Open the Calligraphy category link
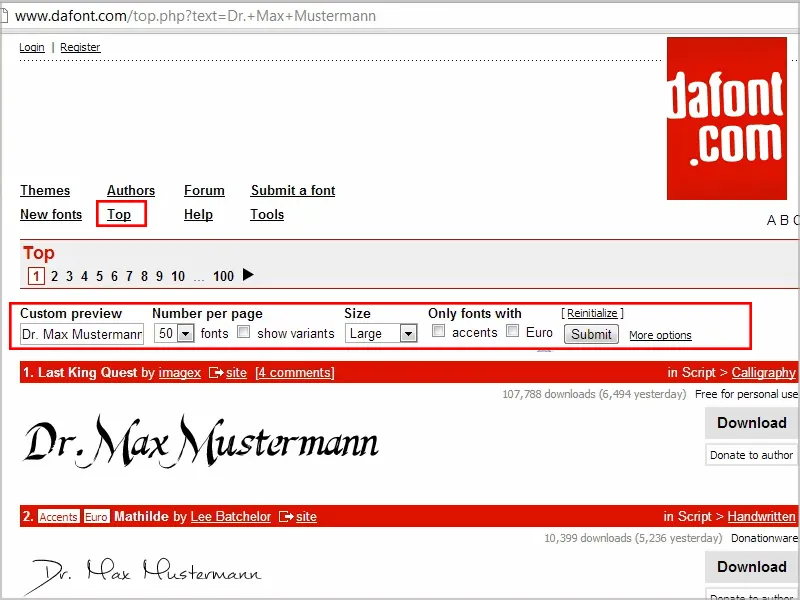This screenshot has height=600, width=800. coord(763,373)
